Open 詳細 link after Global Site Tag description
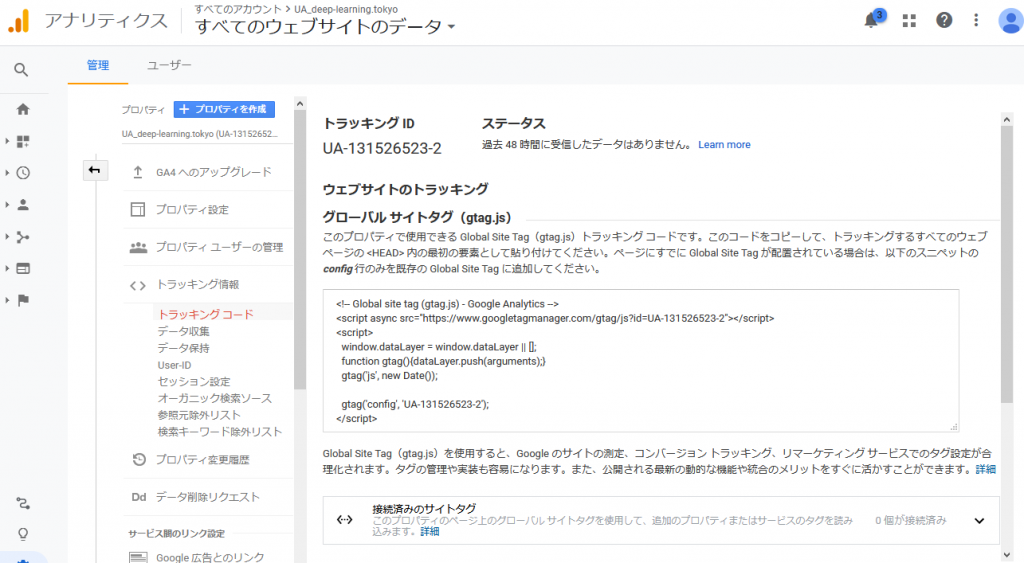This screenshot has width=1024, height=563. pos(985,470)
